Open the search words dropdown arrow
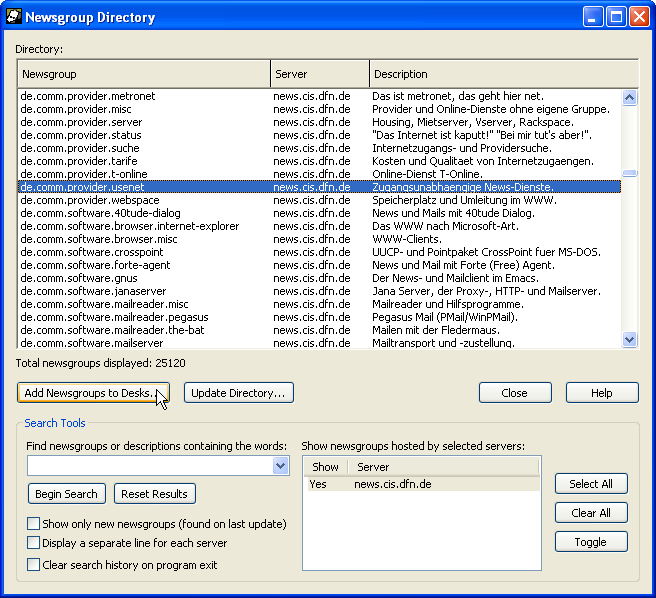656x598 pixels. [x=281, y=466]
